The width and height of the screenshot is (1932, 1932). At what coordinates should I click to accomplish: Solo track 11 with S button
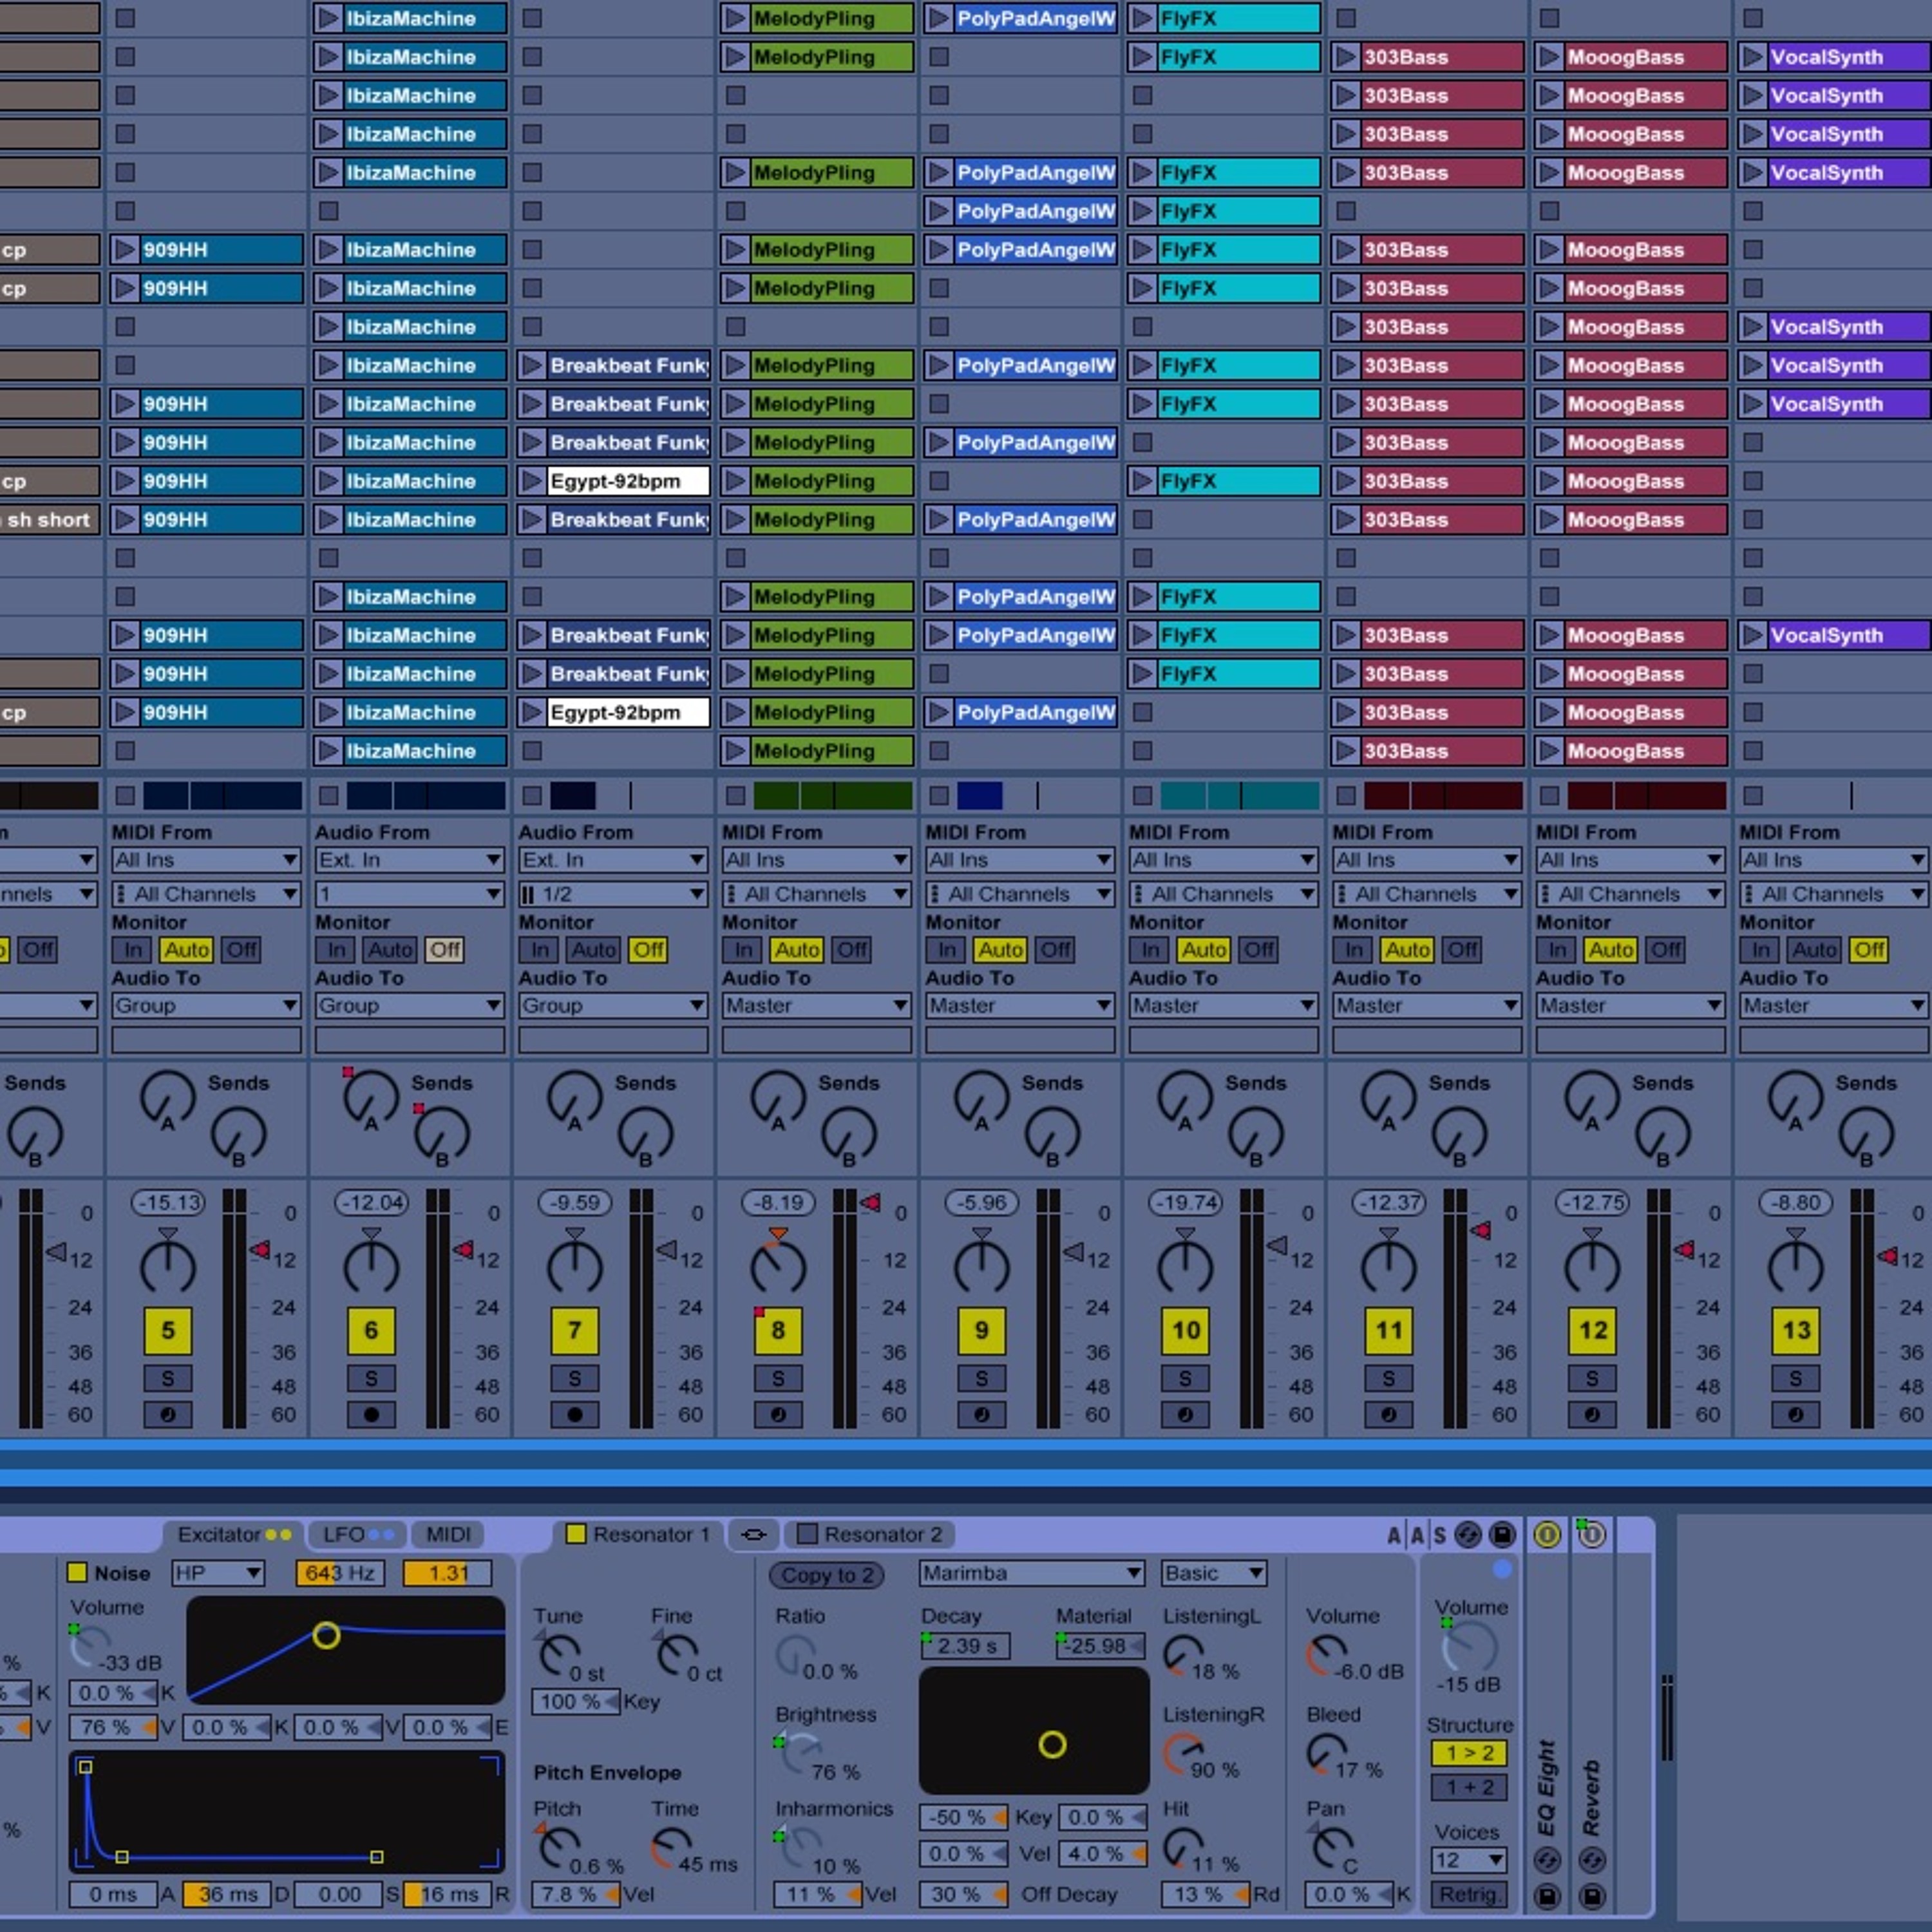1388,1379
